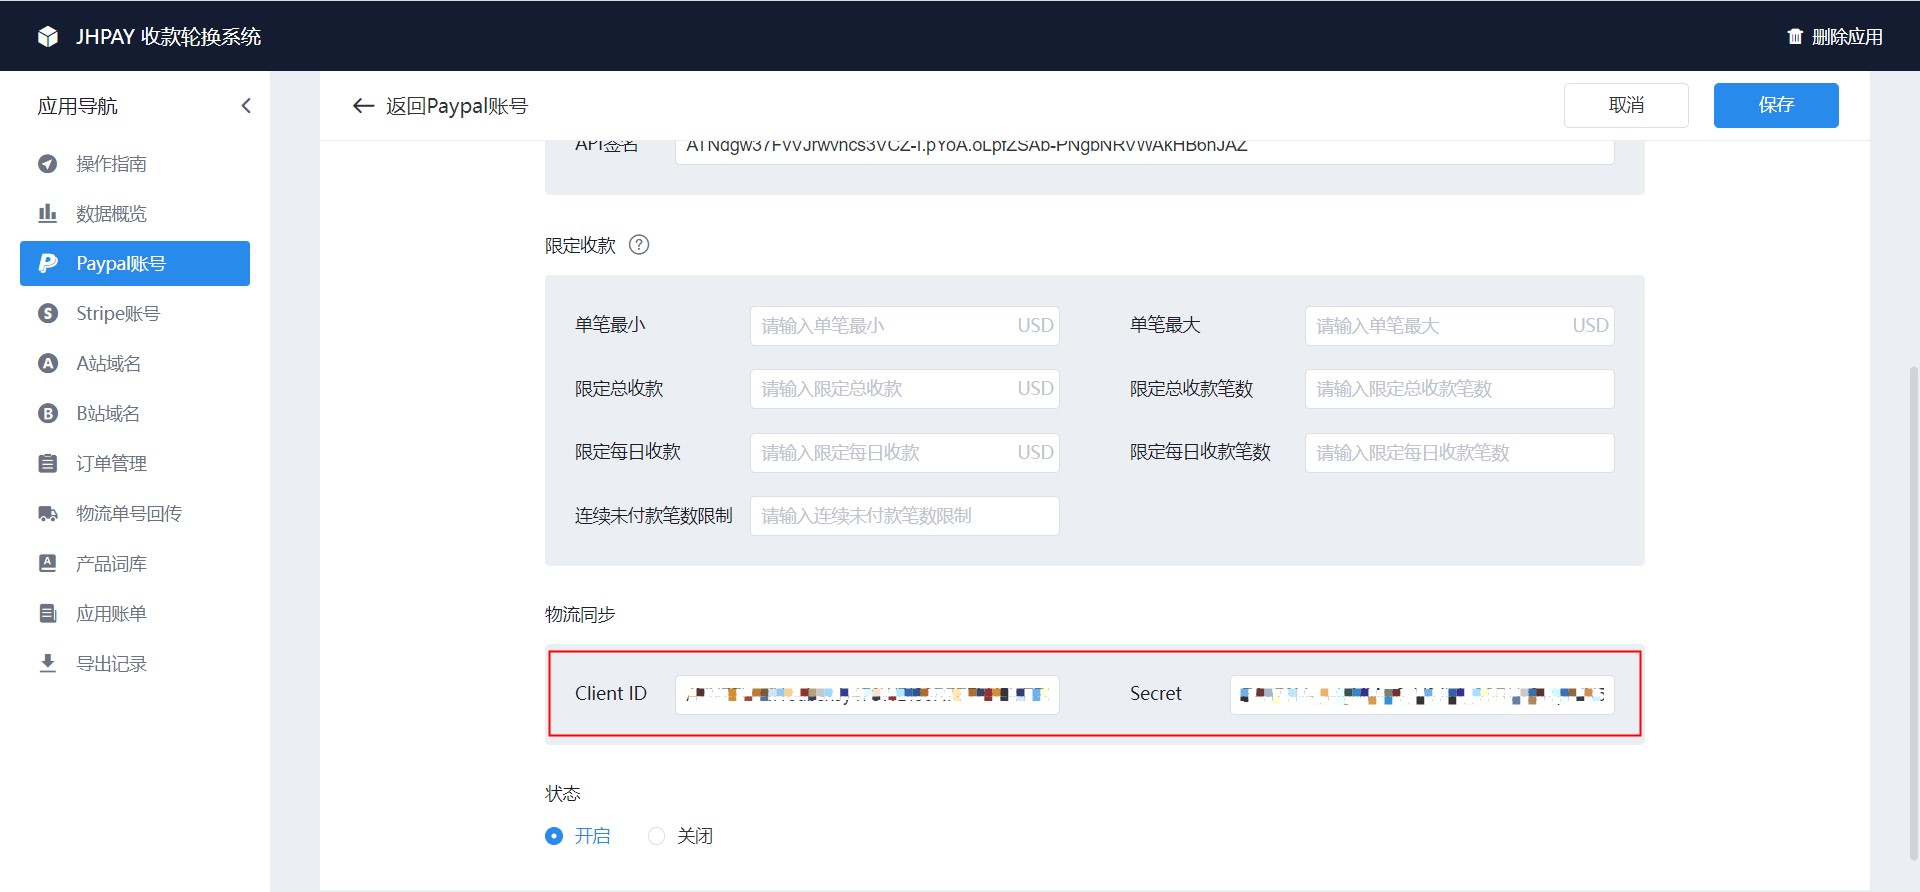
Task: Collapse the 应用导航 sidebar chevron
Action: pyautogui.click(x=246, y=106)
